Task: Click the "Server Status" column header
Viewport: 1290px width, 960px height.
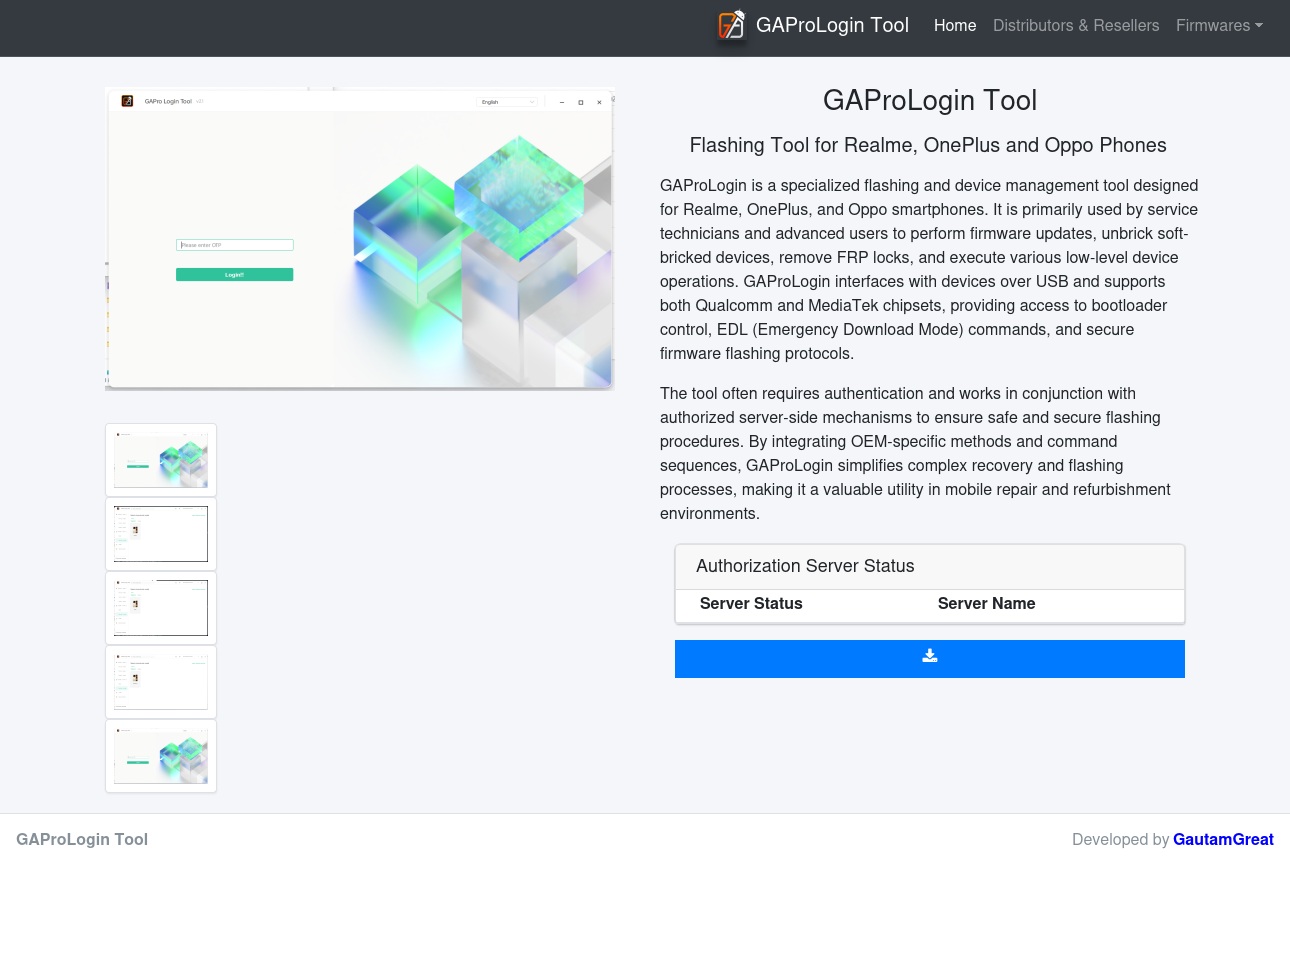Action: 751,604
